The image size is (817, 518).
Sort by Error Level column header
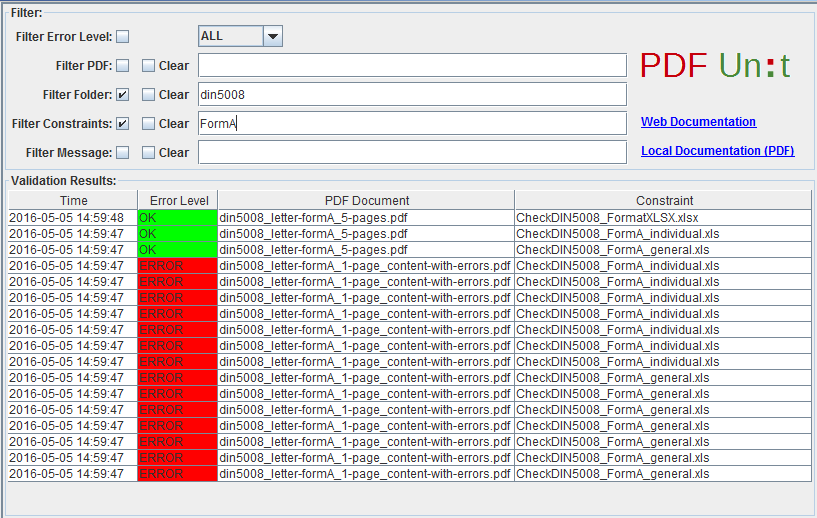pyautogui.click(x=177, y=201)
